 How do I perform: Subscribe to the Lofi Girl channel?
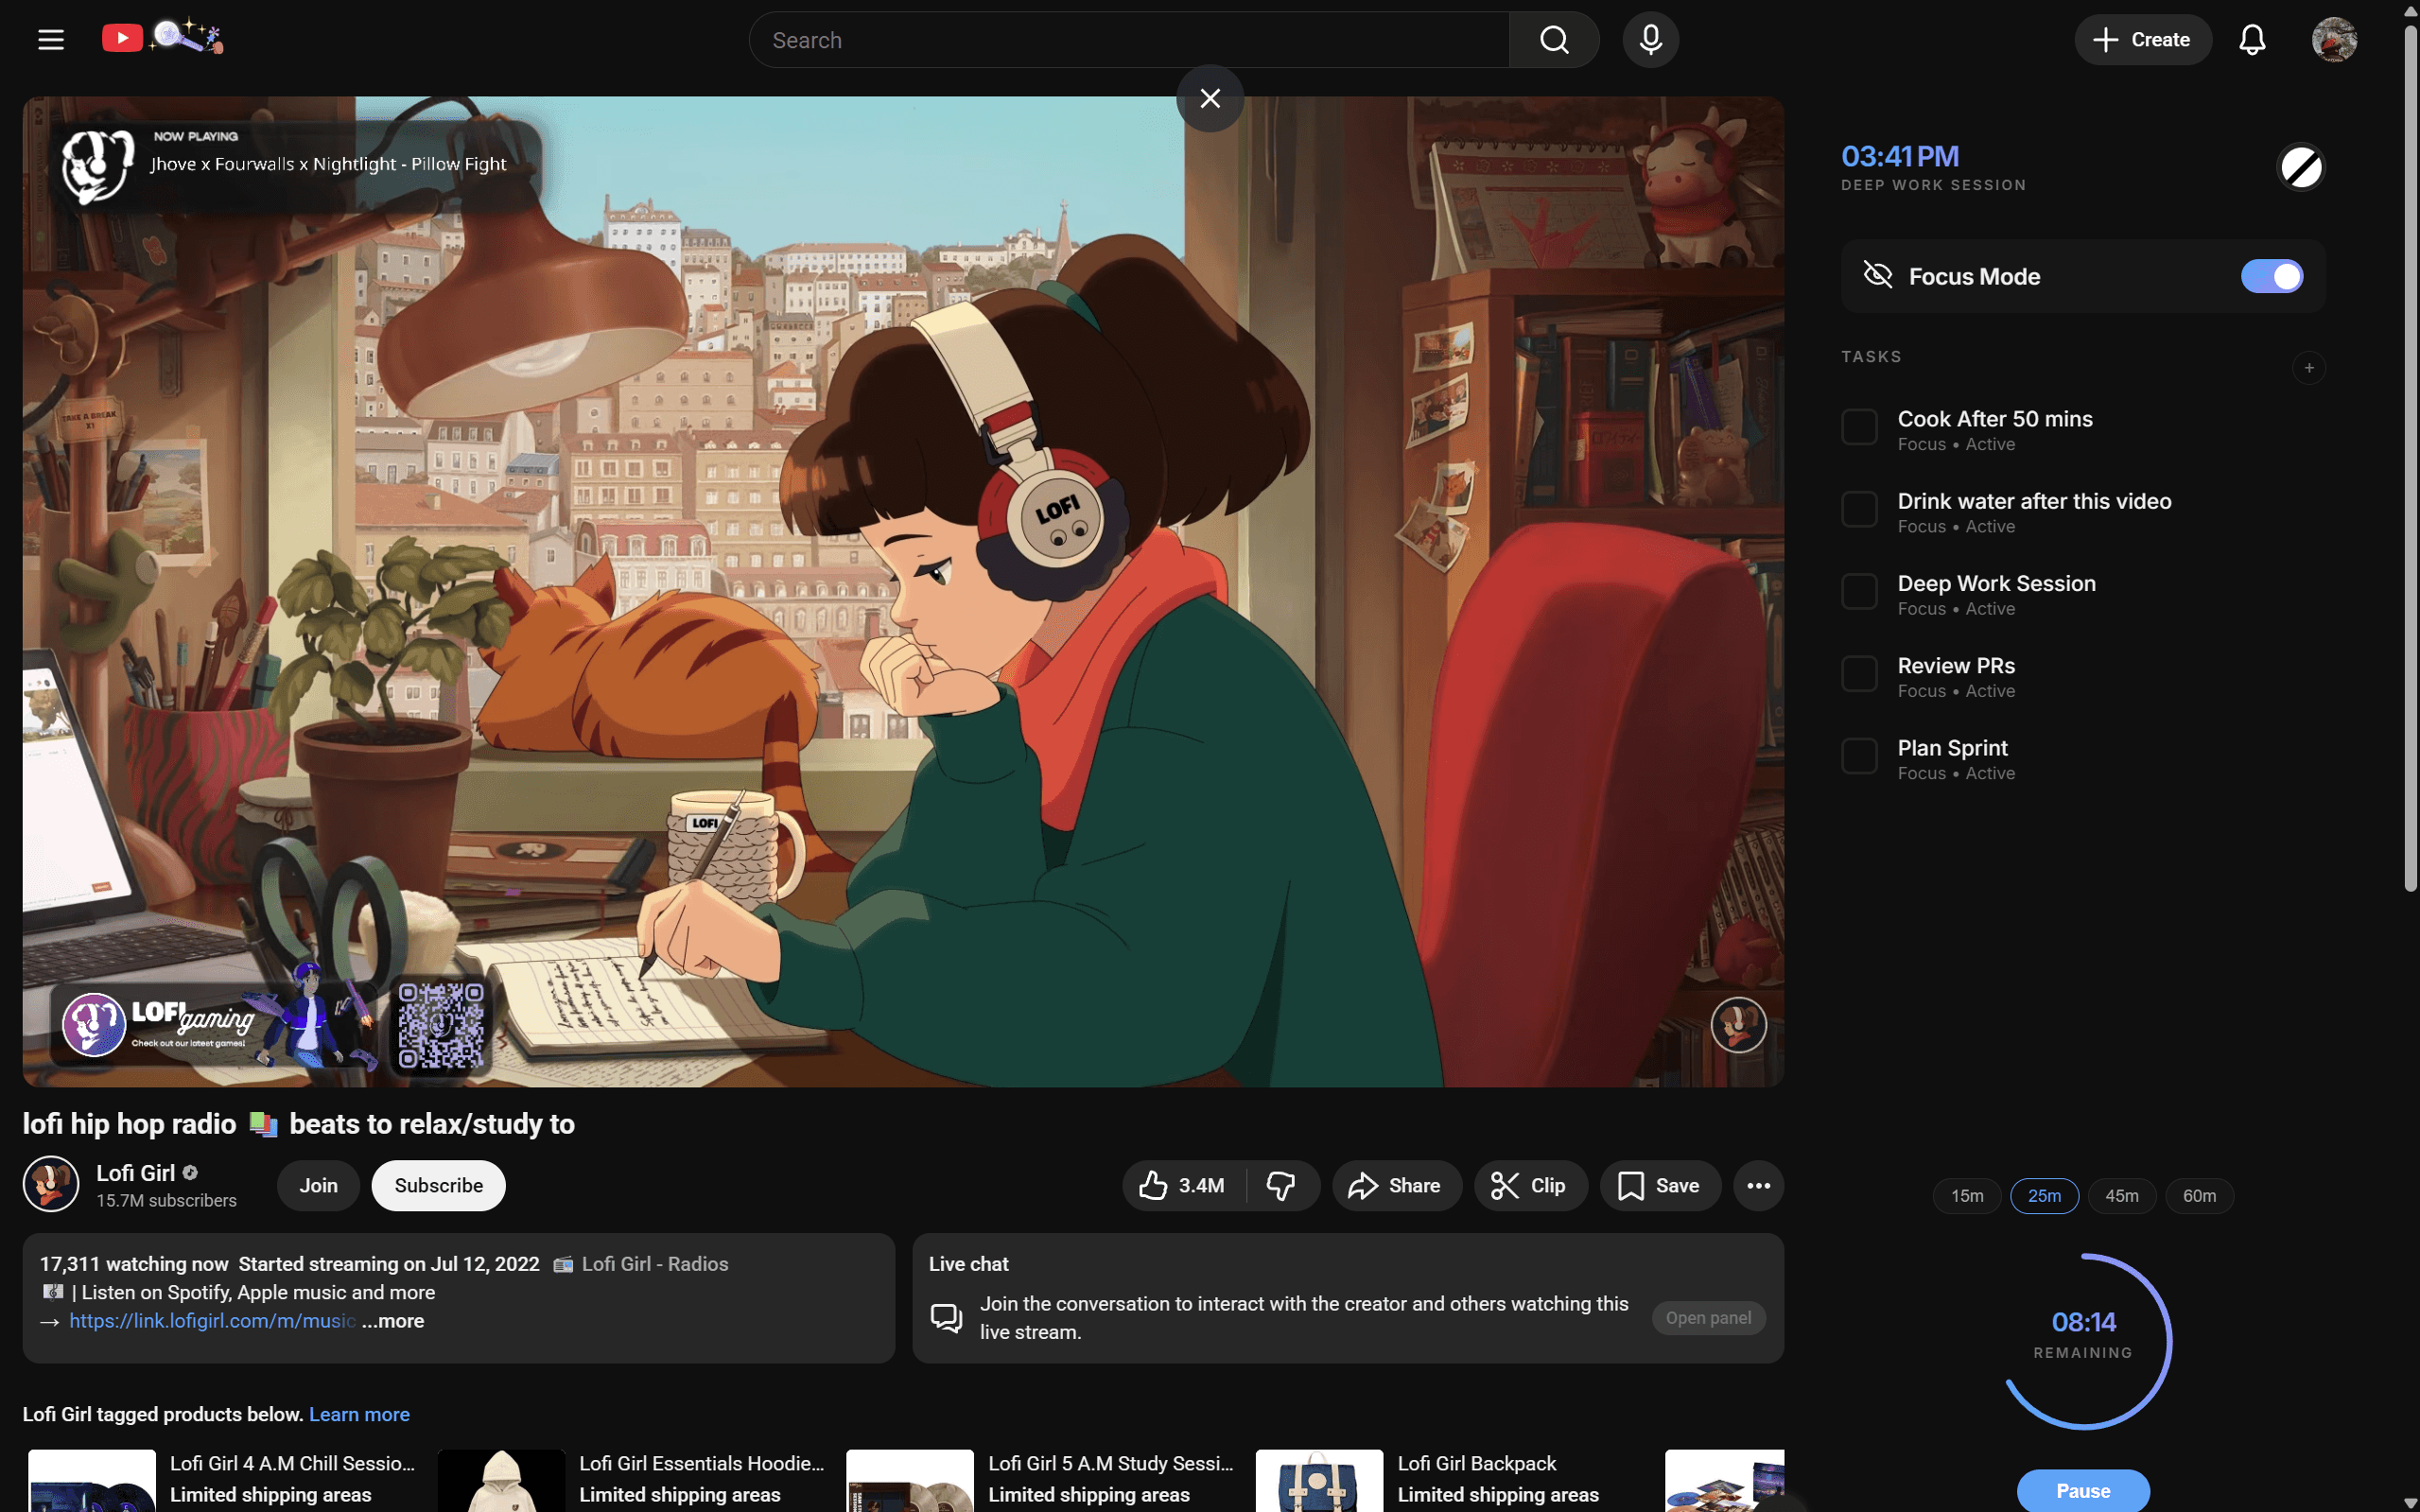(437, 1185)
